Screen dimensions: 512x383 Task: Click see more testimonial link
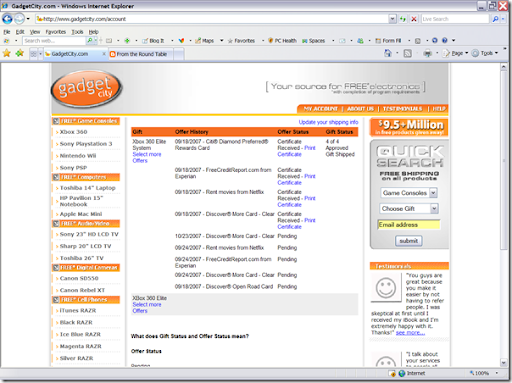pos(410,333)
